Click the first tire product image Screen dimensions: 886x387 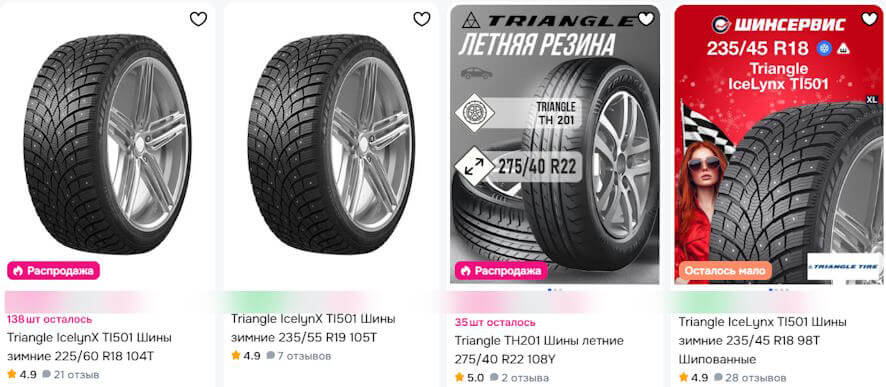click(107, 144)
